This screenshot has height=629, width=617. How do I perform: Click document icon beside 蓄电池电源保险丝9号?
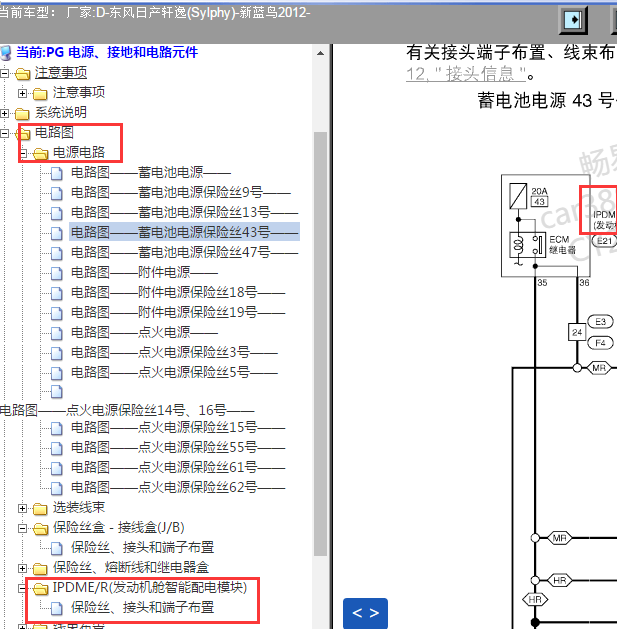(x=57, y=193)
